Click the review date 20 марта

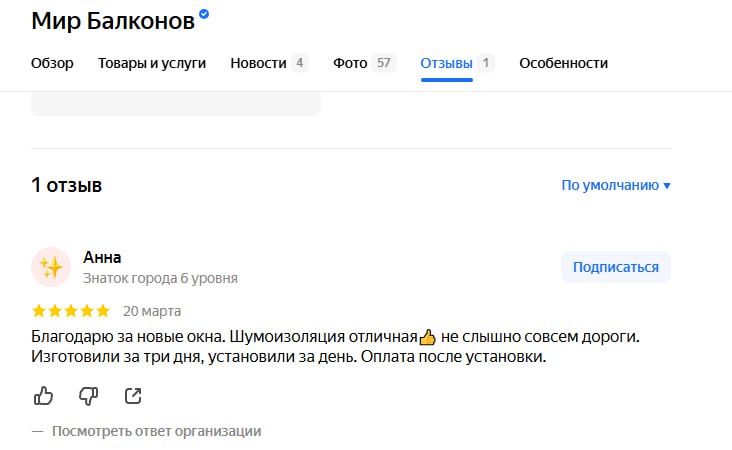click(152, 311)
